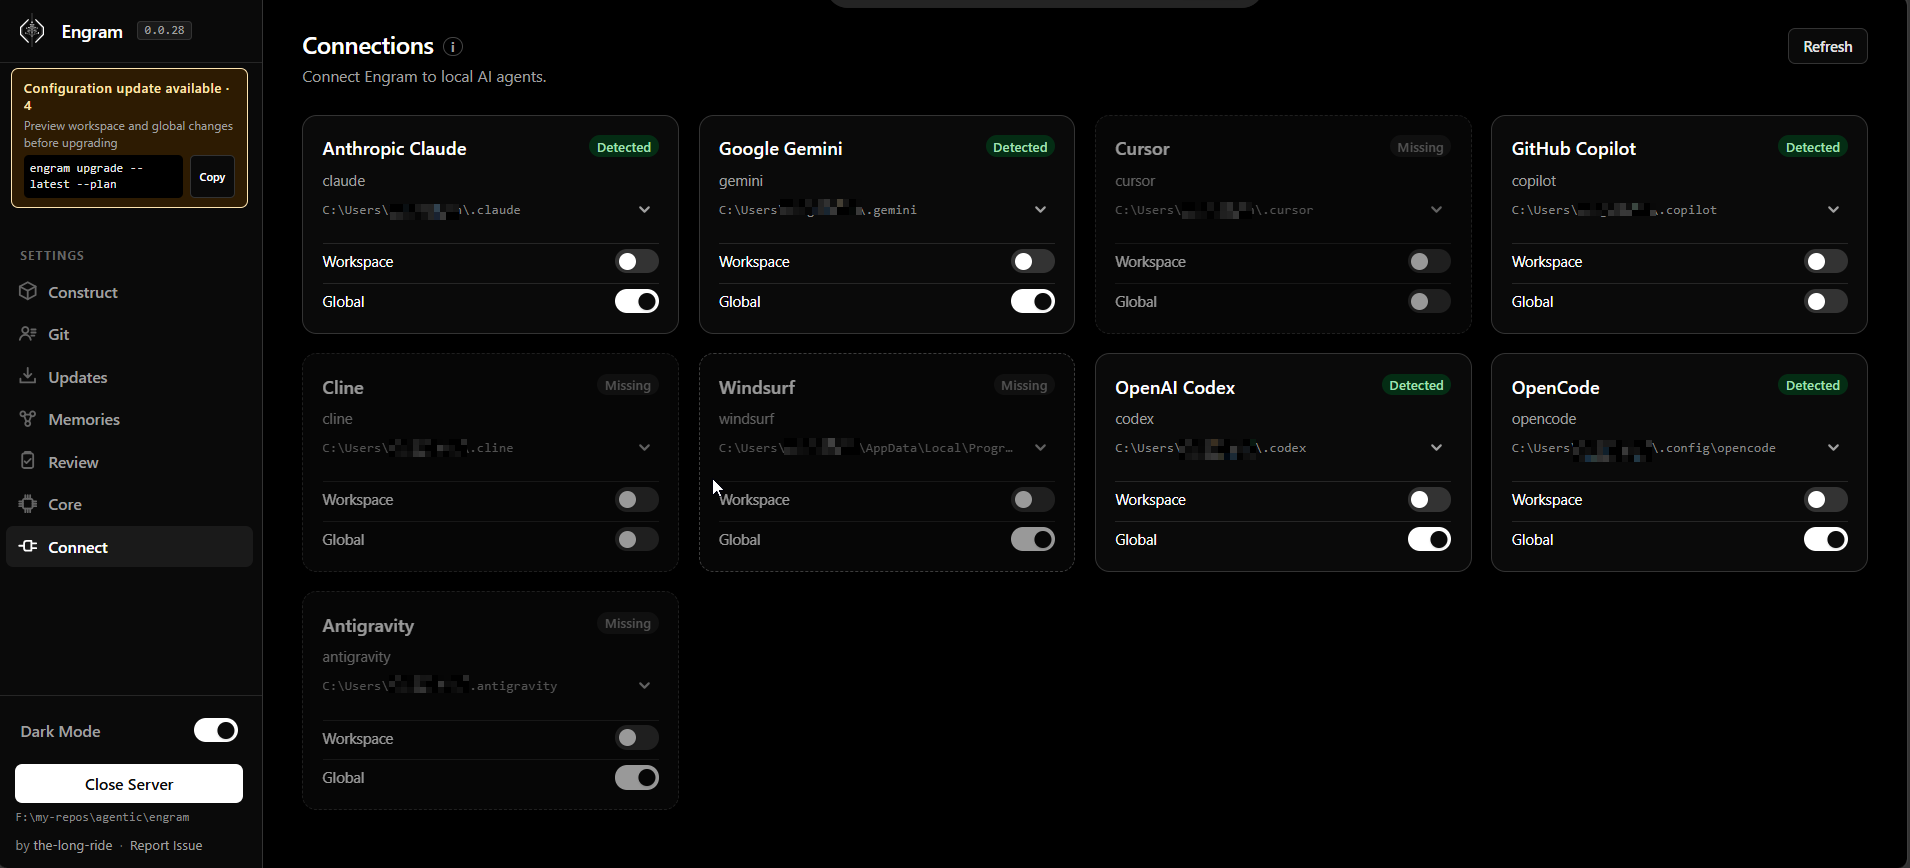Click the F:\my-repos\agentic\engram path

[x=102, y=817]
